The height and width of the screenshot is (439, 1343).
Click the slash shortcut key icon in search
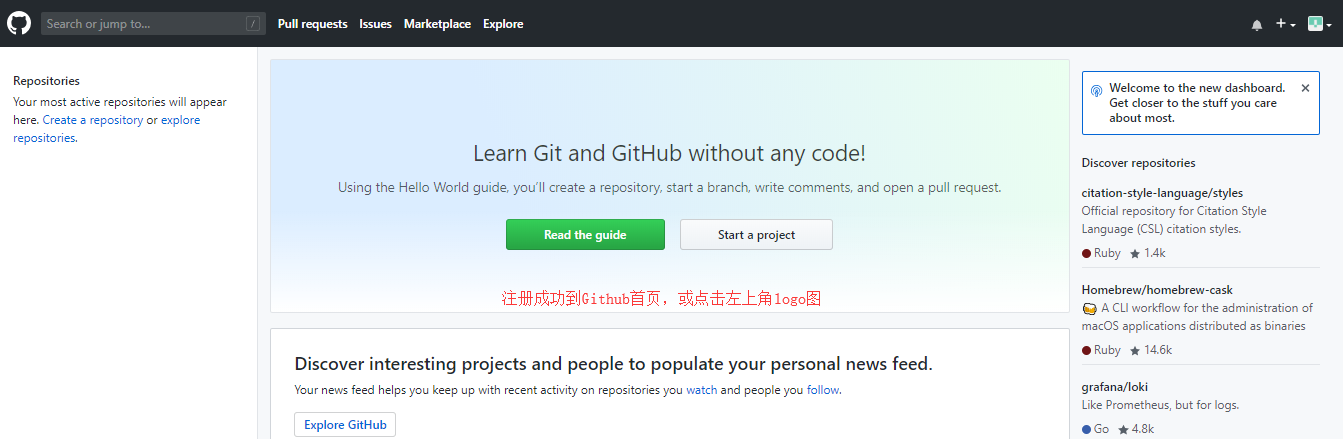coord(254,24)
